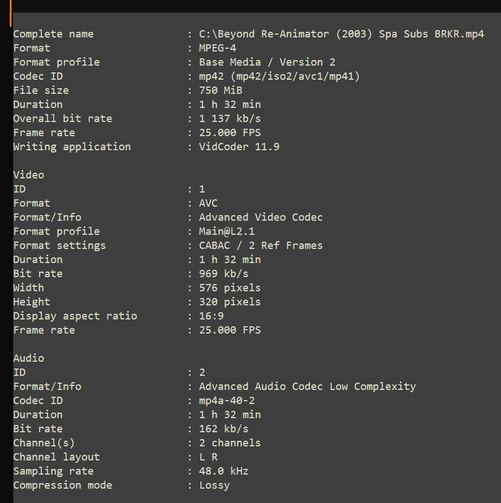The image size is (501, 503).
Task: Click the complete name file path value
Action: pos(341,34)
